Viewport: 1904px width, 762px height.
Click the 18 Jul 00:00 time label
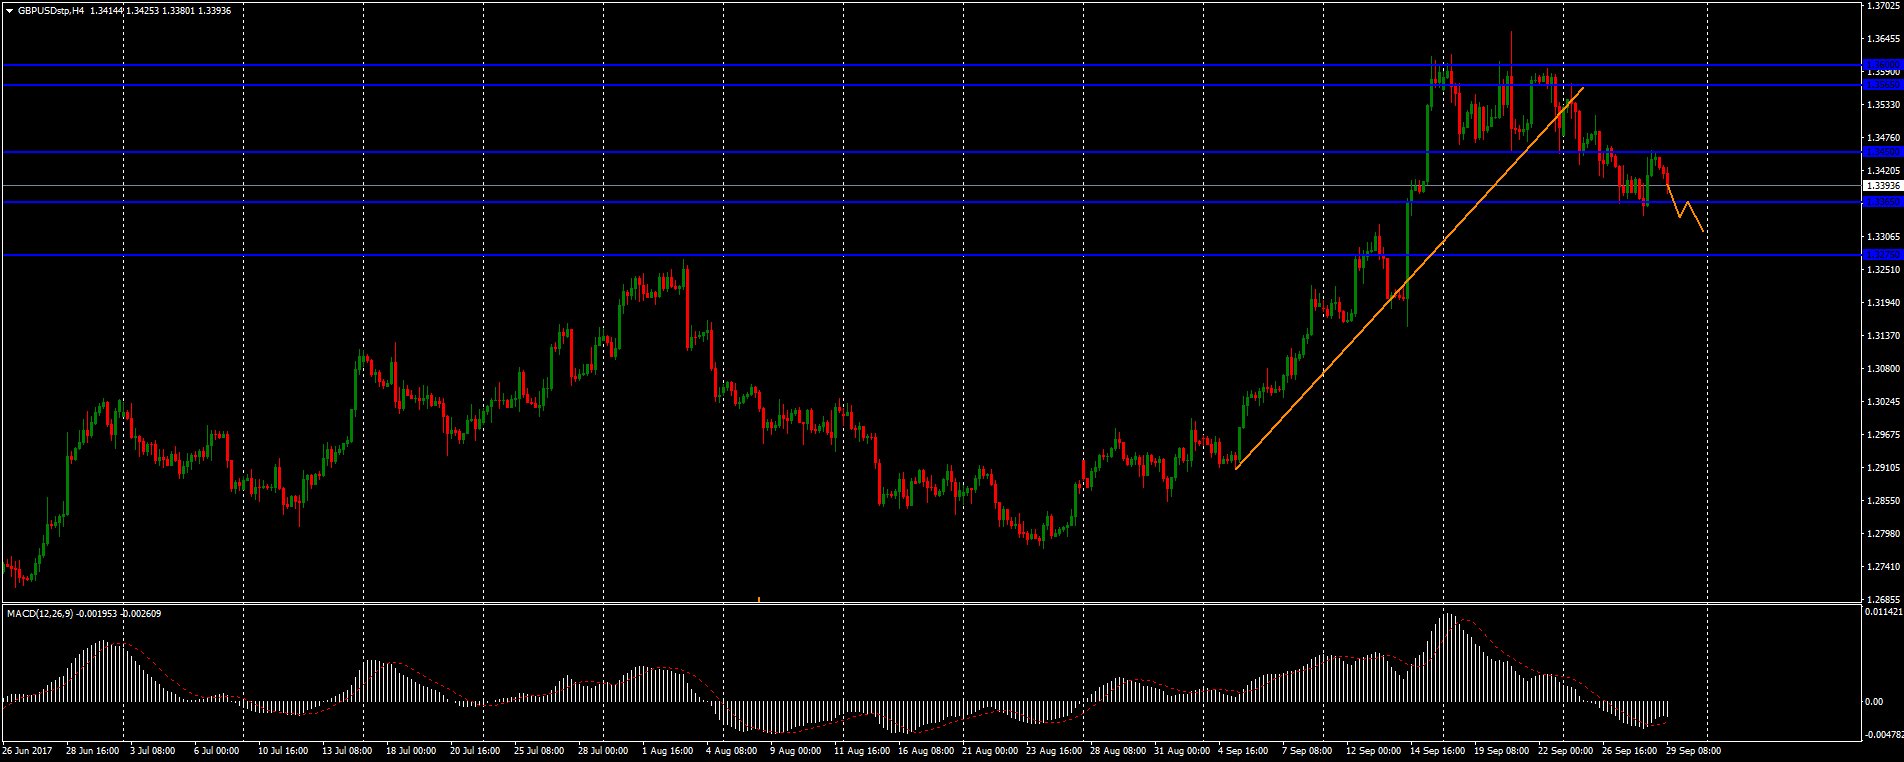point(410,750)
